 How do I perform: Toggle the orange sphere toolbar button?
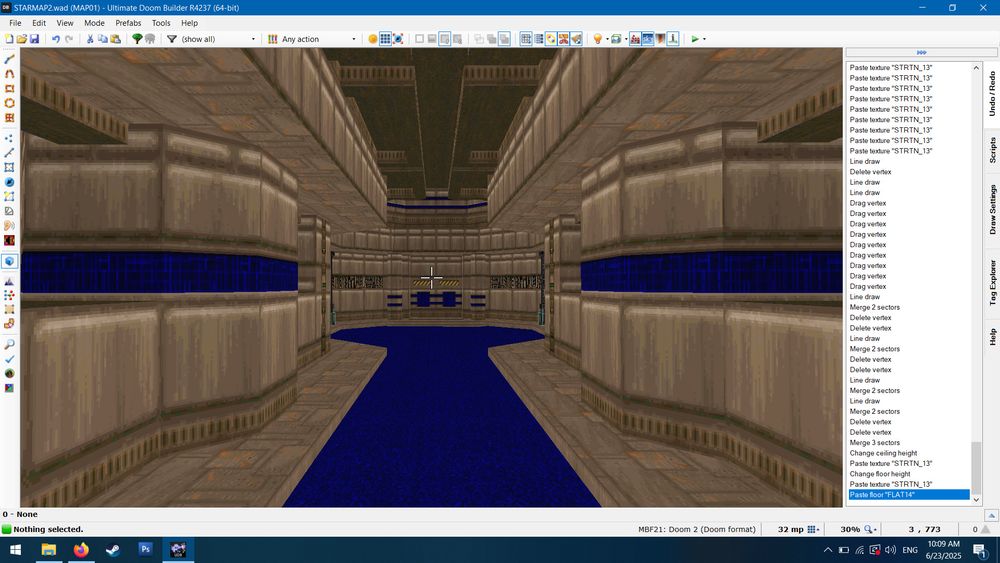point(373,39)
